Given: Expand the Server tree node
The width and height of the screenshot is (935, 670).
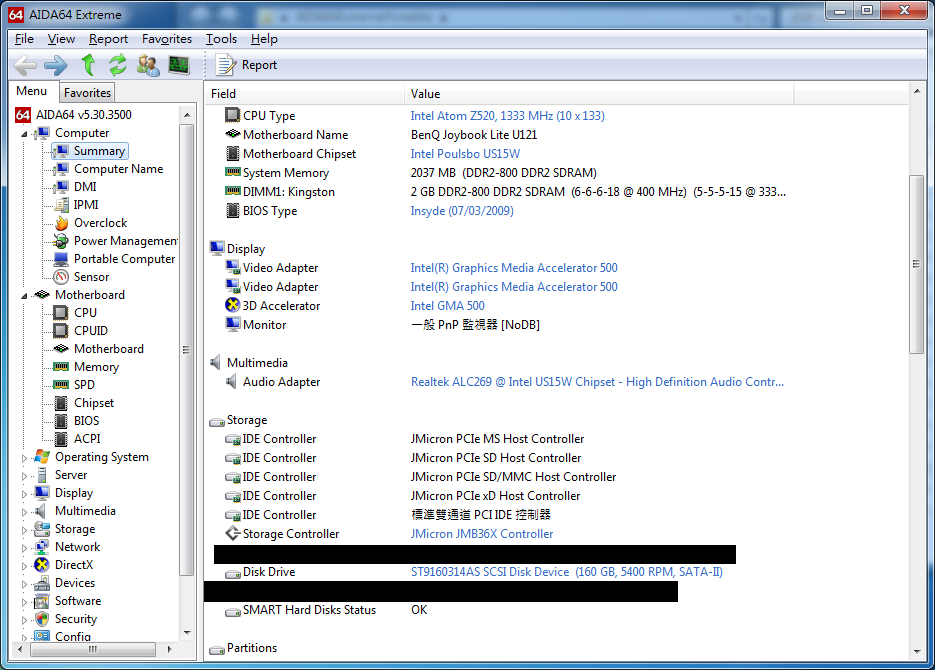Looking at the screenshot, I should pos(24,476).
